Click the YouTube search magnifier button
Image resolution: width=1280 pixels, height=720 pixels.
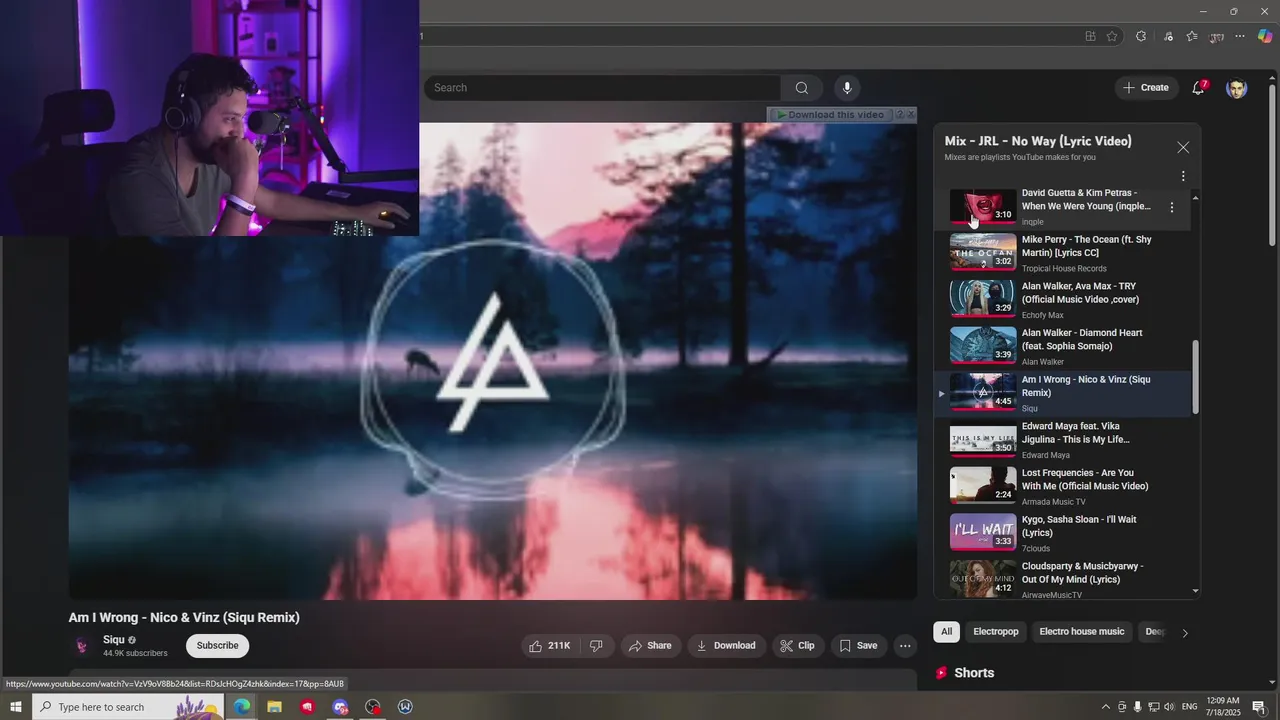point(801,88)
